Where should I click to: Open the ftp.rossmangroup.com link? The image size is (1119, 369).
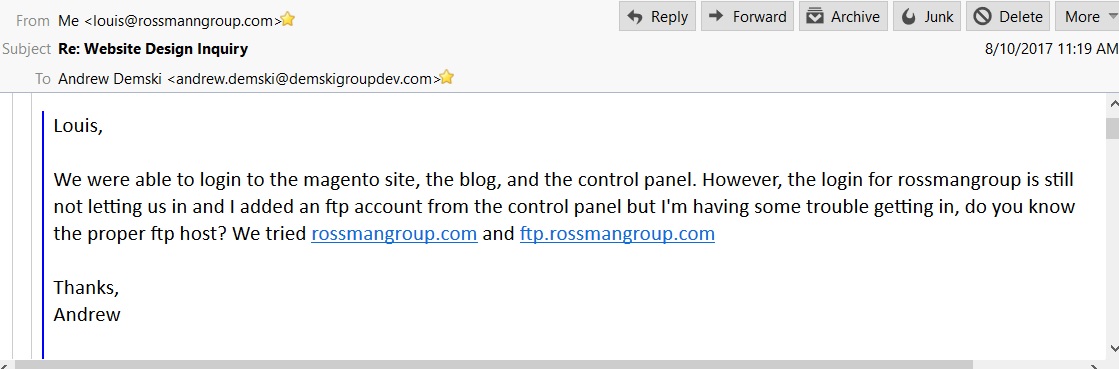(x=617, y=233)
